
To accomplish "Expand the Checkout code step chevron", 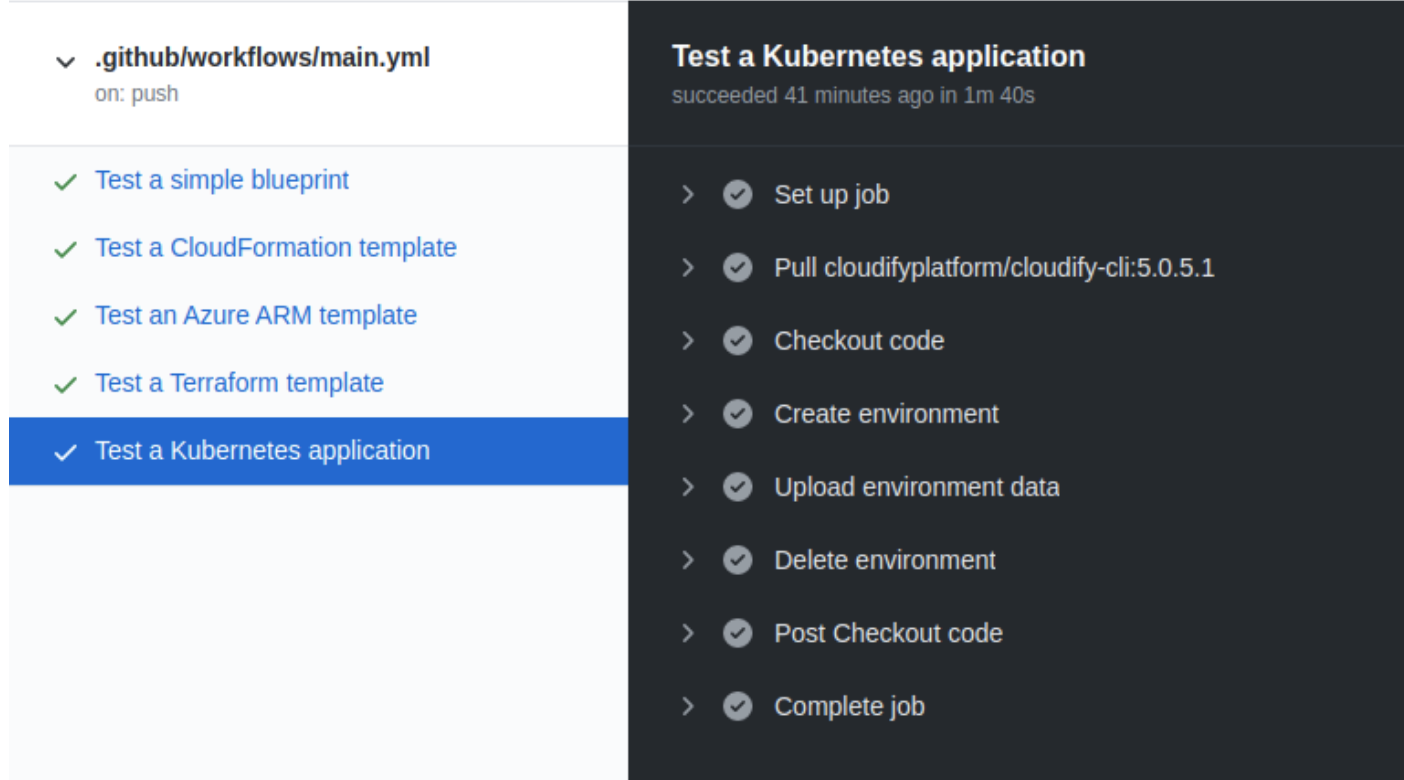I will tap(687, 340).
